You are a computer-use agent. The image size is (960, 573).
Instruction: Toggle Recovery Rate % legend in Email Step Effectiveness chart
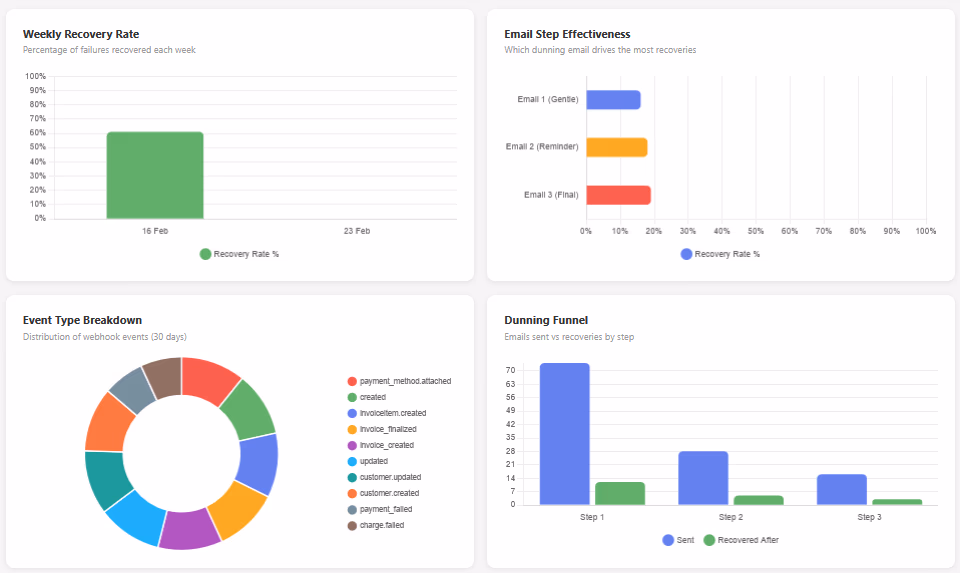[x=720, y=254]
